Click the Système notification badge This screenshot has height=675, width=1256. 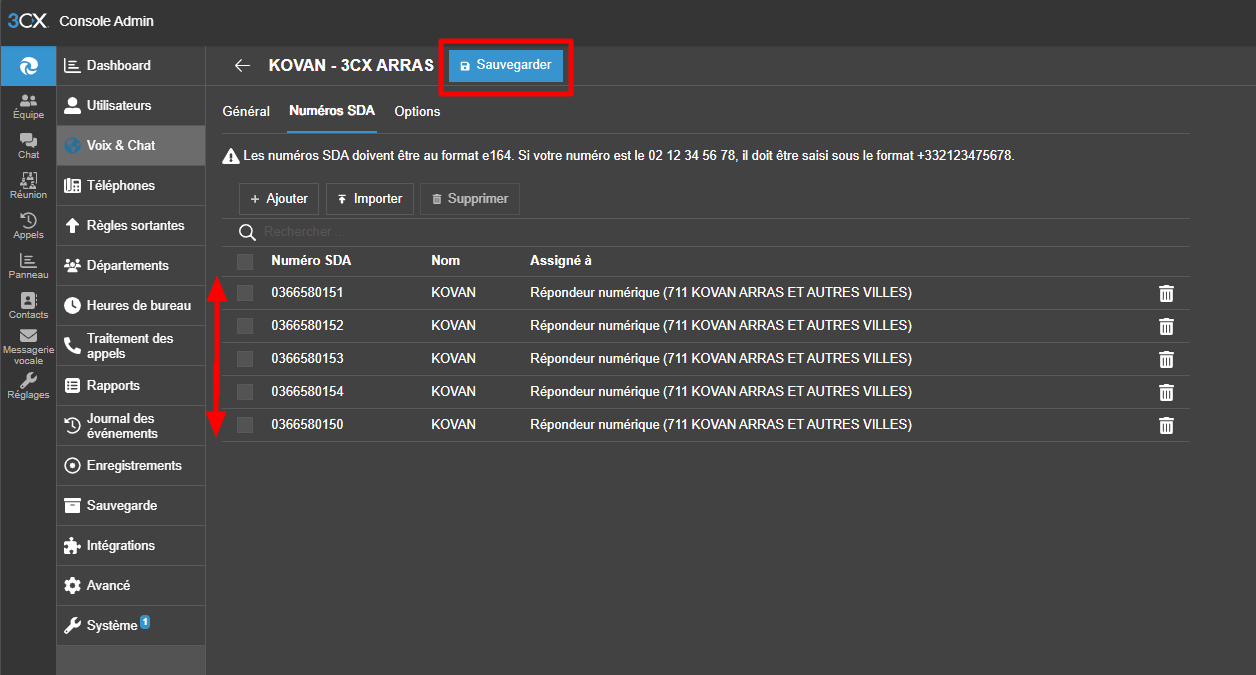pyautogui.click(x=145, y=621)
